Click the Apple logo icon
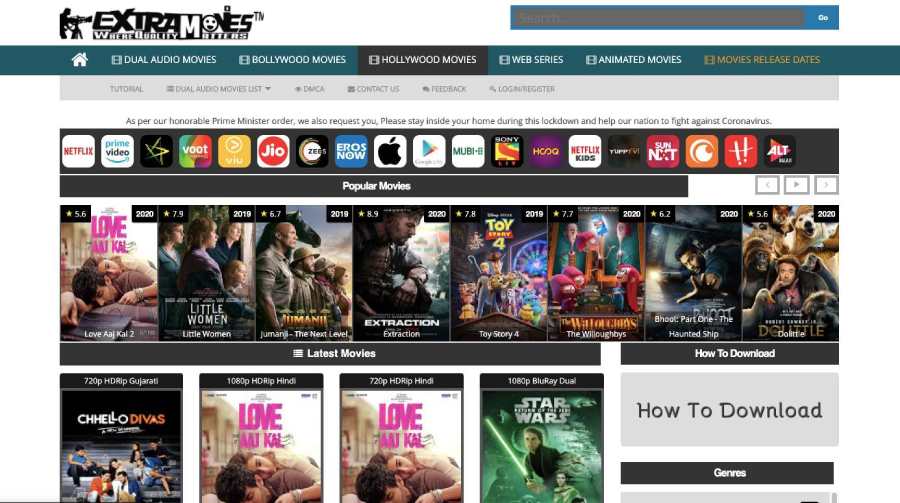Image resolution: width=900 pixels, height=503 pixels. pyautogui.click(x=390, y=152)
